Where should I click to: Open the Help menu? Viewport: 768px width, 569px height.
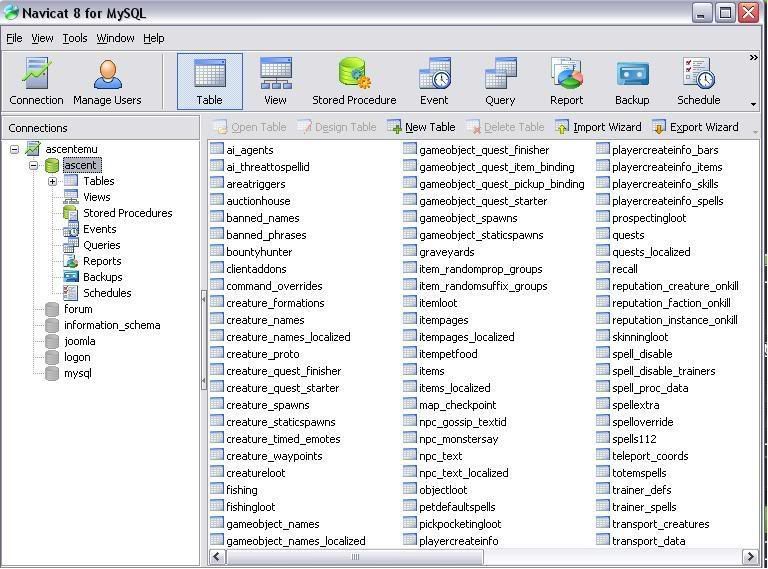tap(154, 38)
